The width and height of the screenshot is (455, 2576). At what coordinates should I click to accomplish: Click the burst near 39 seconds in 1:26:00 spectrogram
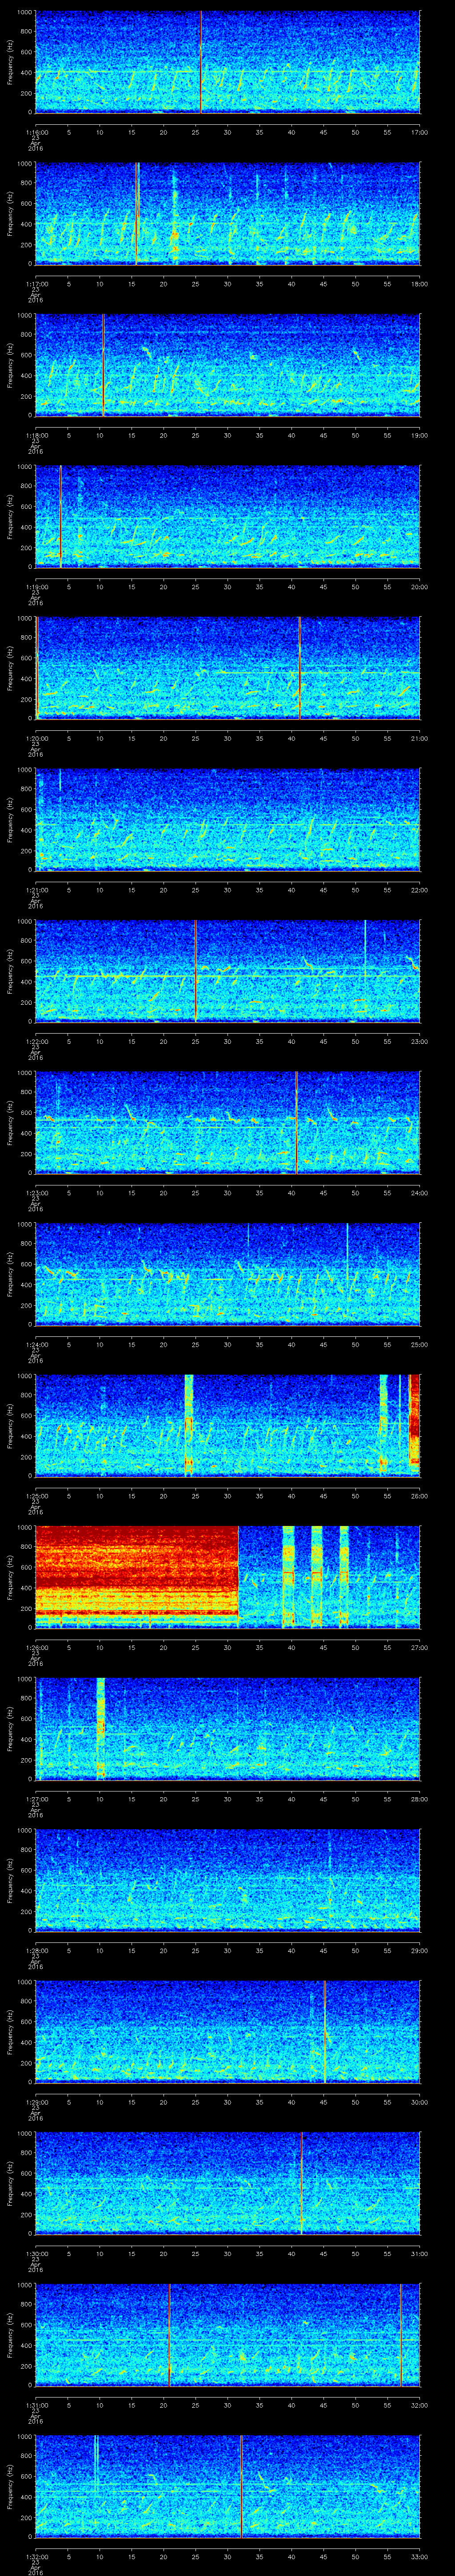pos(289,1577)
